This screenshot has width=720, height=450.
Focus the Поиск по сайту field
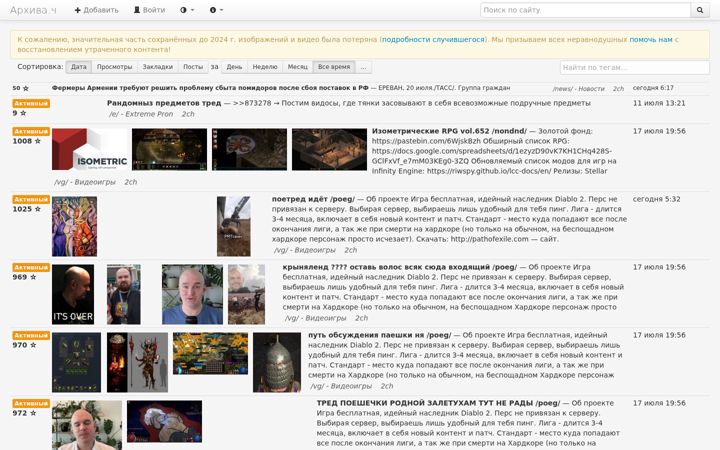click(x=585, y=10)
